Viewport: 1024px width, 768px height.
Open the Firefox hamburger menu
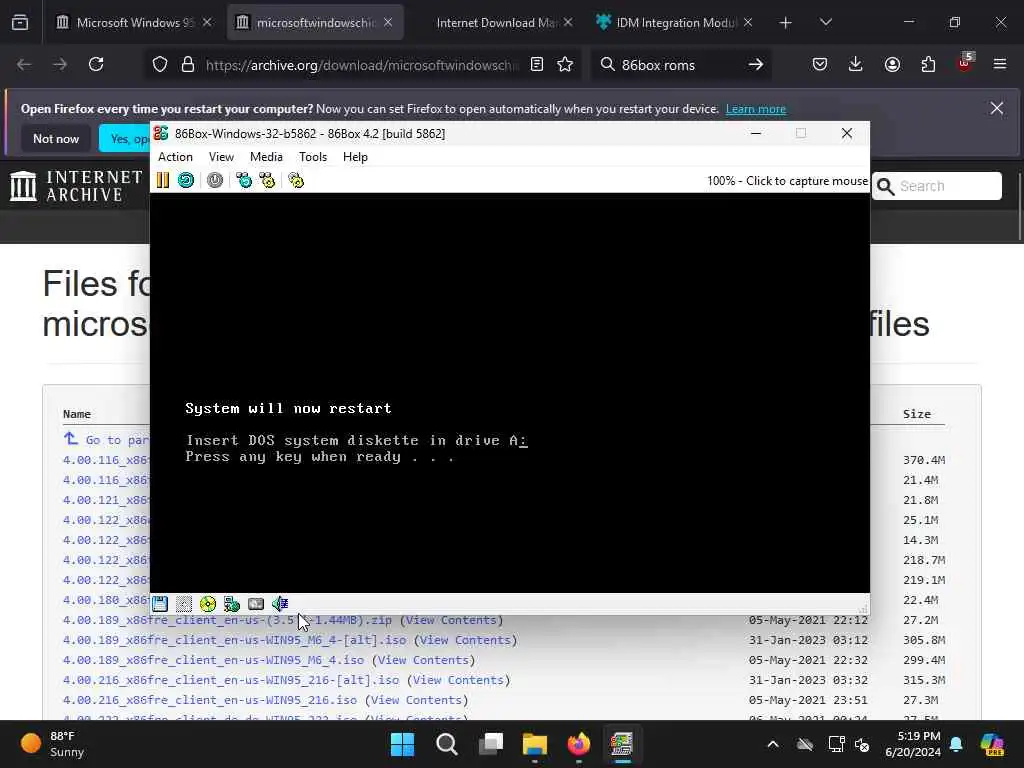coord(1000,64)
